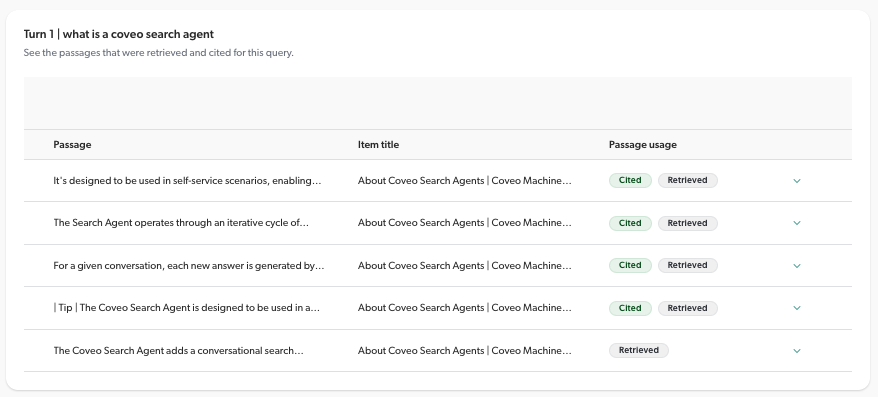The image size is (878, 397).
Task: Click the Retrieved badge in the "adds a conversational search" row
Action: click(x=639, y=351)
